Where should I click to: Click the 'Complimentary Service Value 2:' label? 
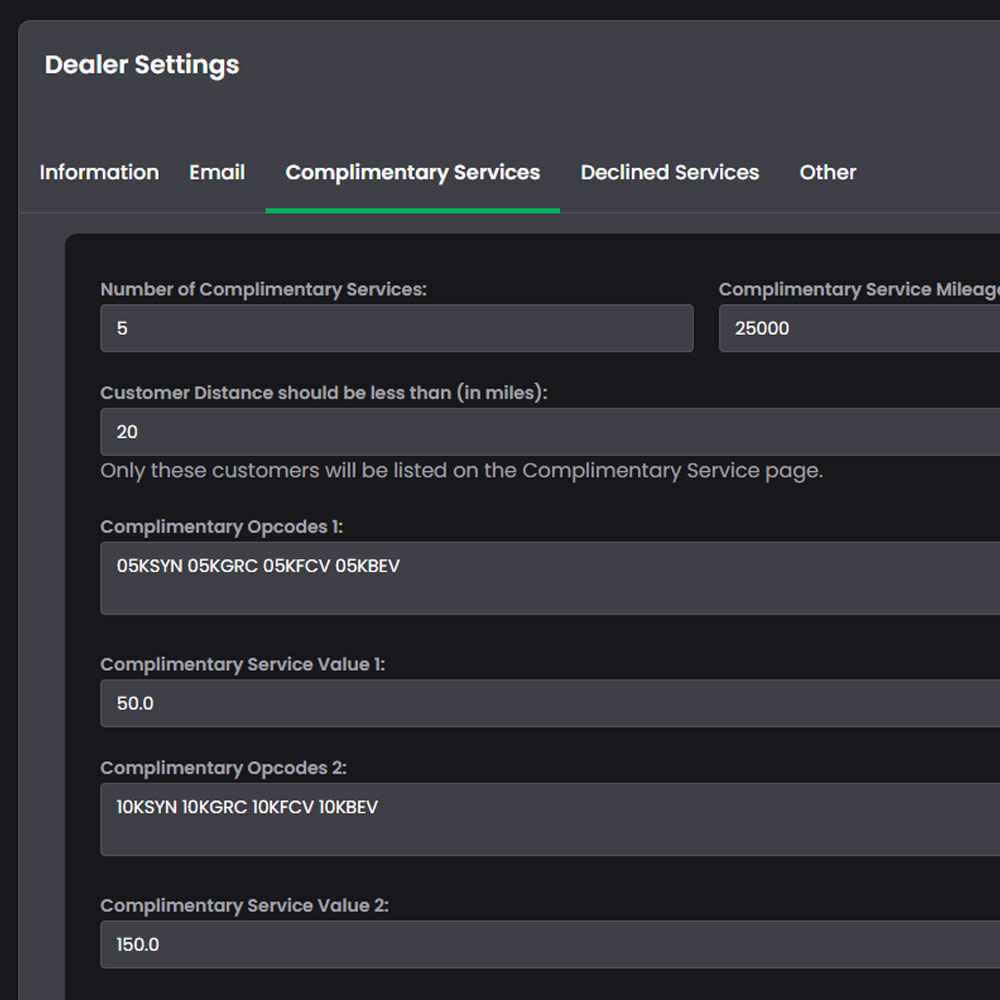click(x=244, y=906)
